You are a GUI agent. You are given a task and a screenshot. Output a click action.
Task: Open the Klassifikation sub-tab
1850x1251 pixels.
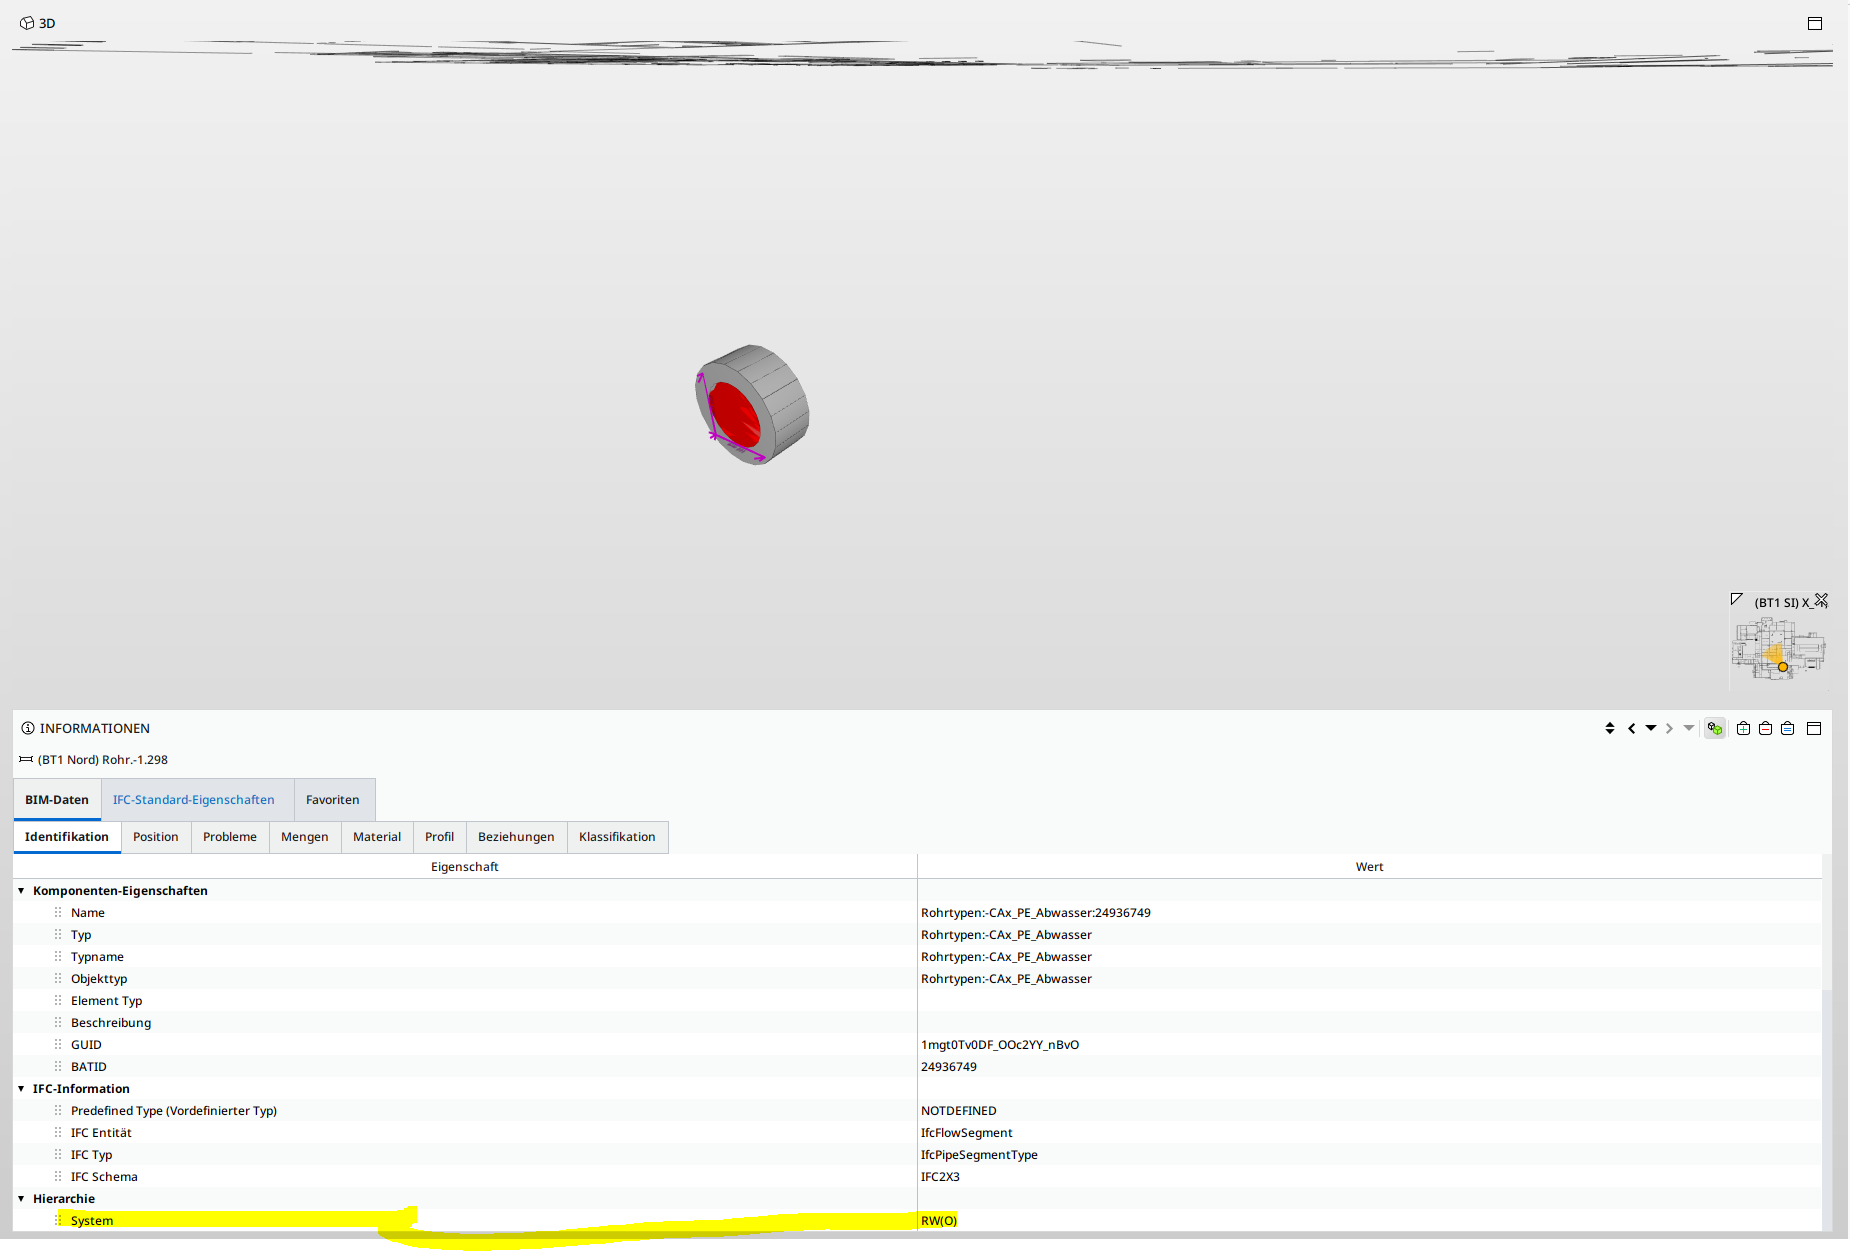617,837
